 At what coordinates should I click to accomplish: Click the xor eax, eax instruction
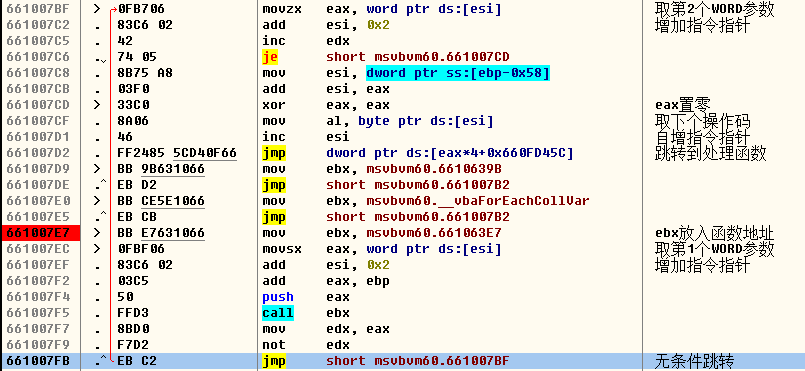pos(326,105)
